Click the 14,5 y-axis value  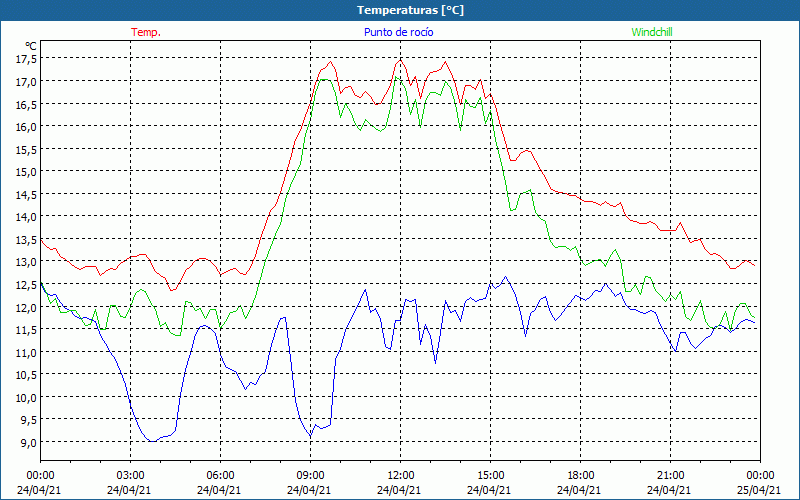pos(26,194)
